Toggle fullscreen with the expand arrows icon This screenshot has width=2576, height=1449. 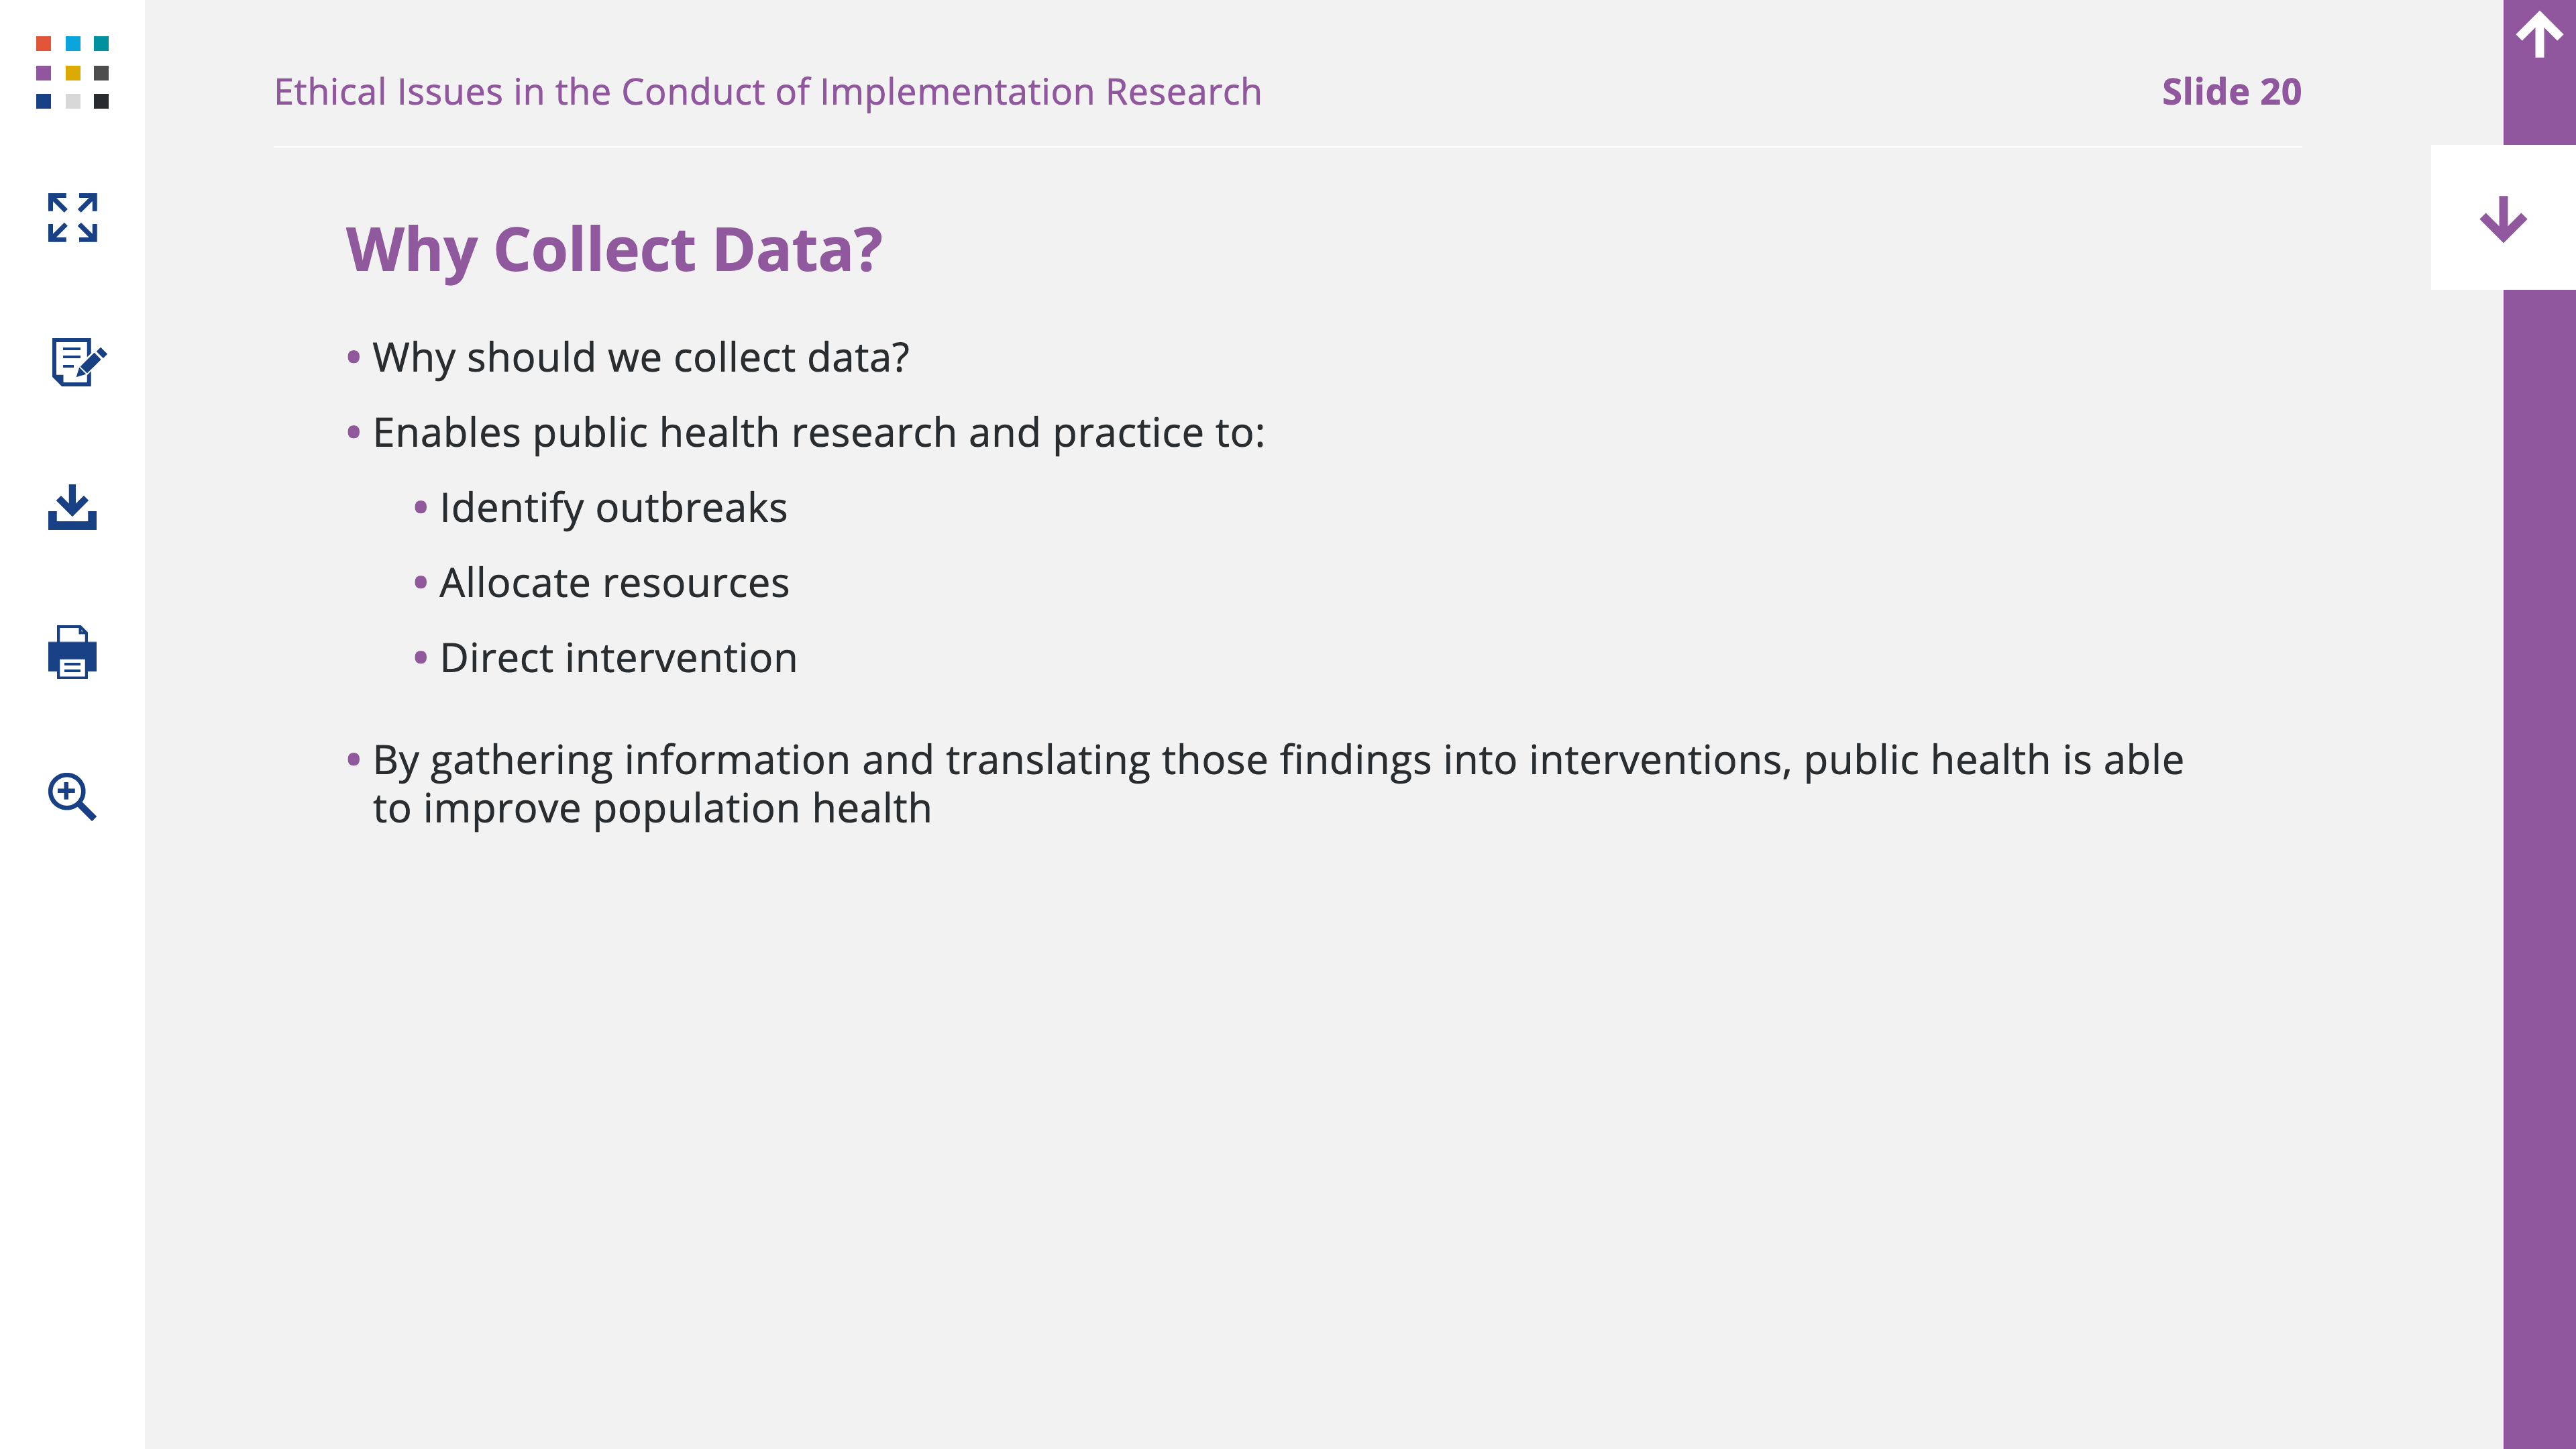[x=72, y=217]
